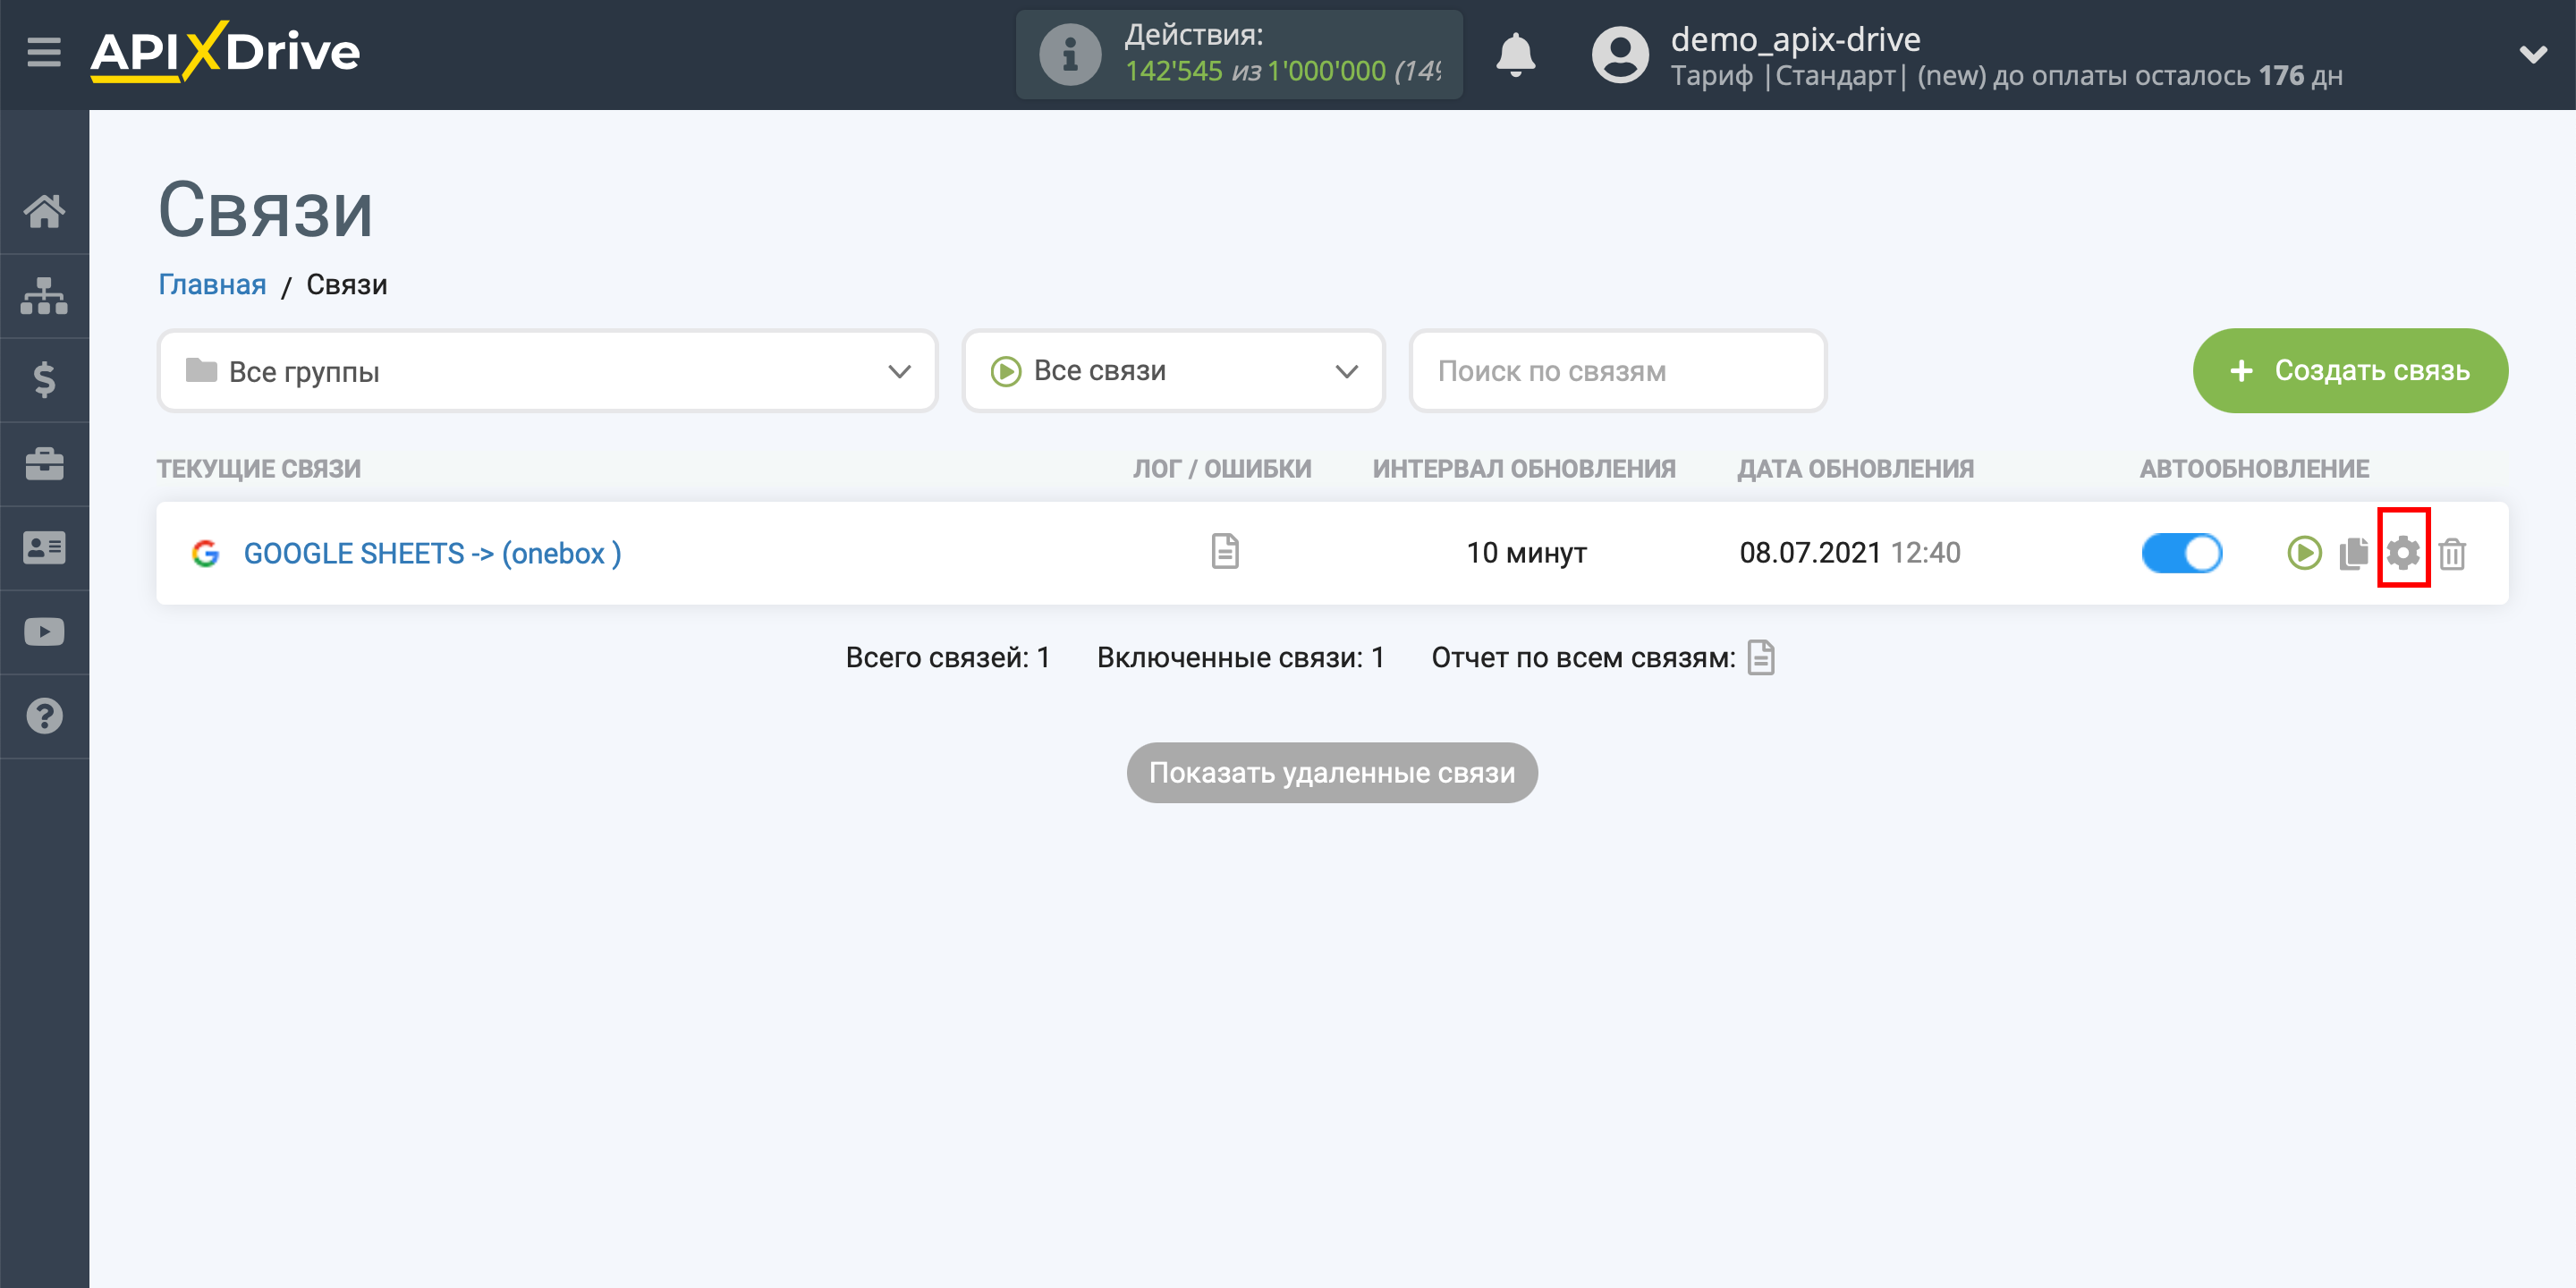Click the 'ИНТЕРВАЛ ОБНОВЛЕНИЯ' column header
The width and height of the screenshot is (2576, 1288).
1524,468
